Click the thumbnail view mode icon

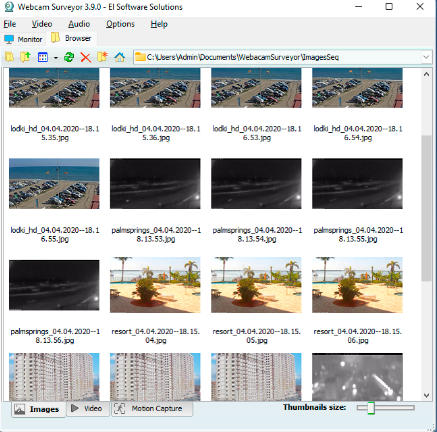pos(43,57)
